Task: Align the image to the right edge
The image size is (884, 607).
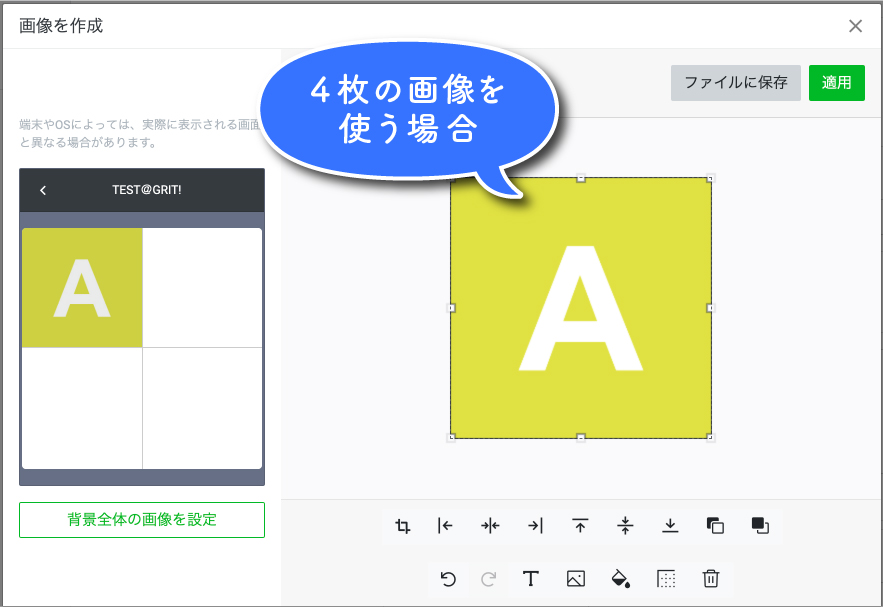Action: 535,526
